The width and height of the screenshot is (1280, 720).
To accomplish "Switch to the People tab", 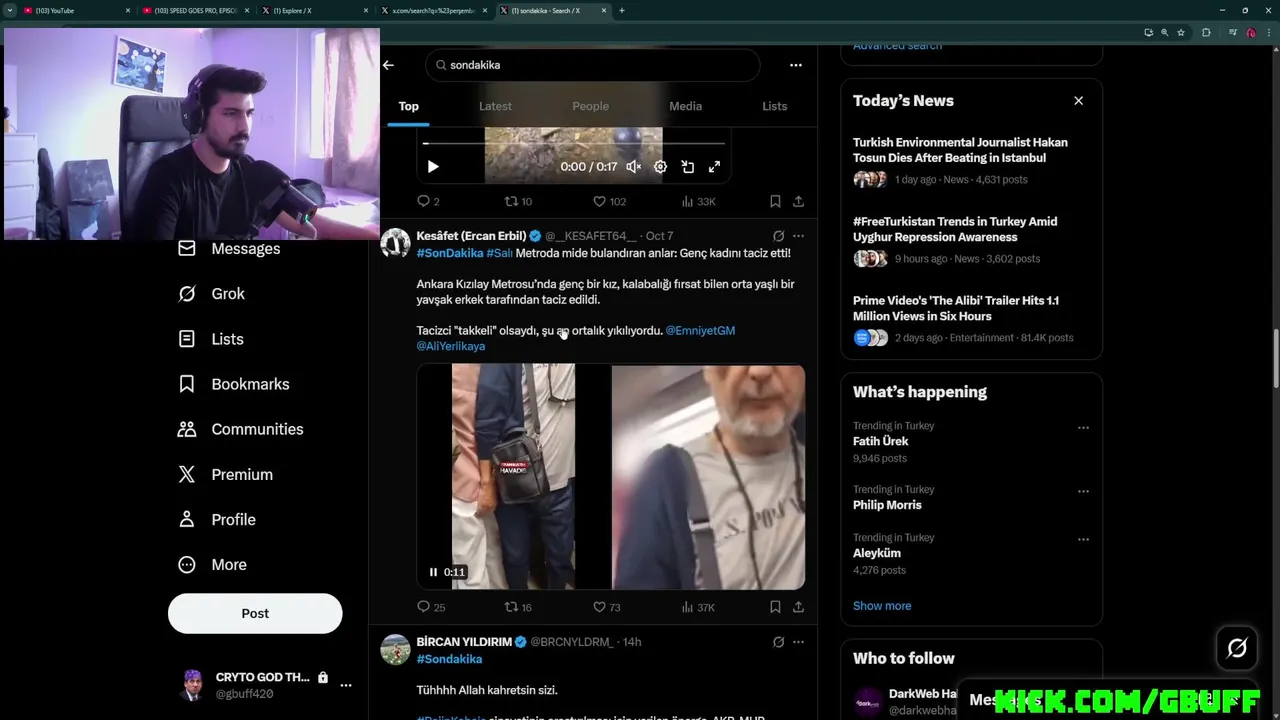I will click(x=590, y=106).
